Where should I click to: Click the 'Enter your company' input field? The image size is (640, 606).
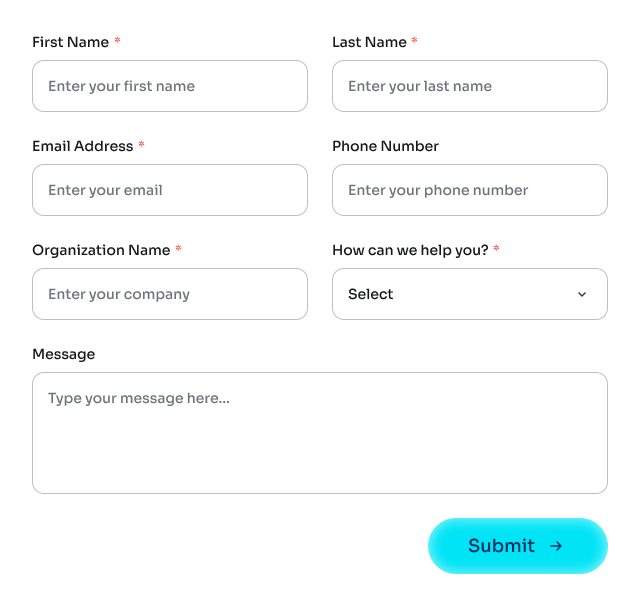170,294
